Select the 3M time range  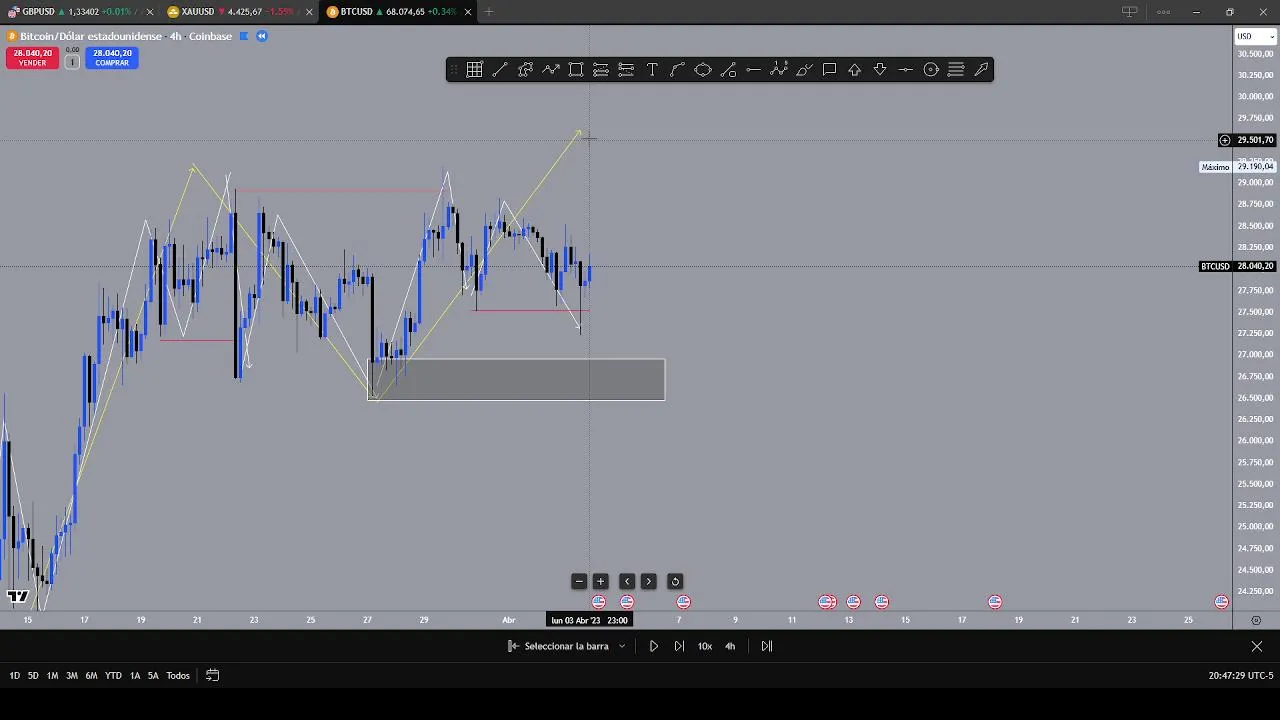tap(72, 676)
